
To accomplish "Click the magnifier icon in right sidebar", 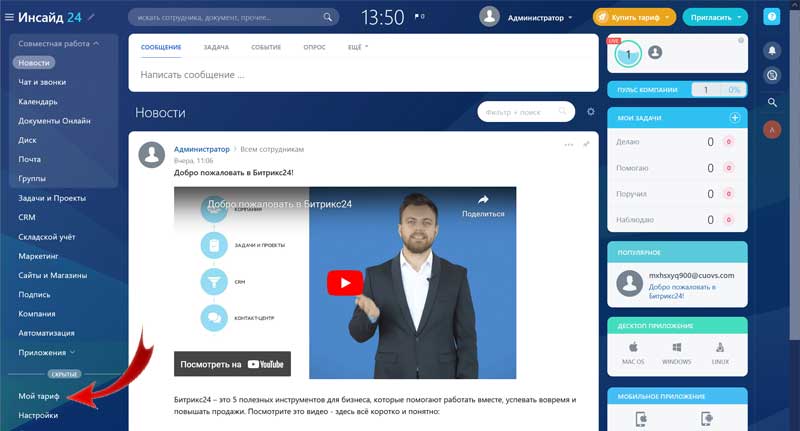I will (x=771, y=102).
